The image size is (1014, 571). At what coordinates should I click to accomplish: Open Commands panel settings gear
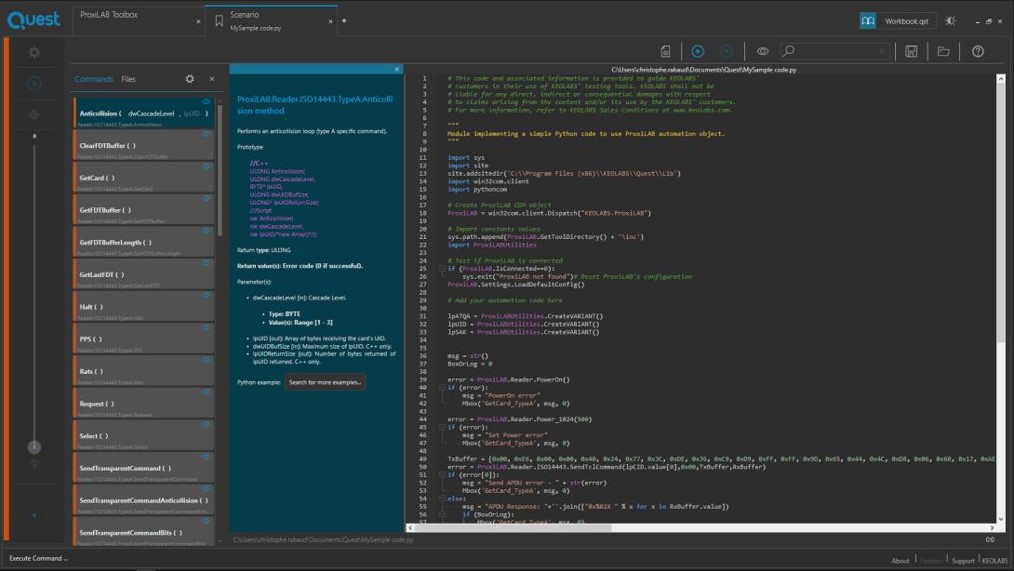pyautogui.click(x=190, y=79)
